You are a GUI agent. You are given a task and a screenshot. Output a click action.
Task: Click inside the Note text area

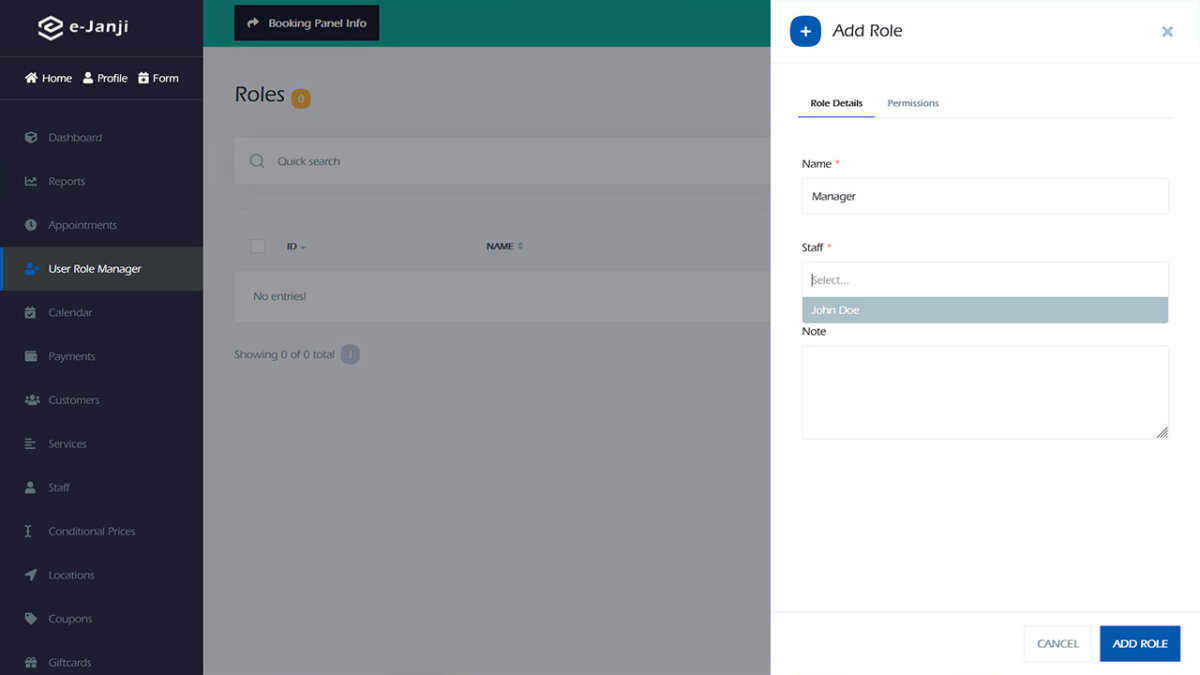[x=985, y=392]
